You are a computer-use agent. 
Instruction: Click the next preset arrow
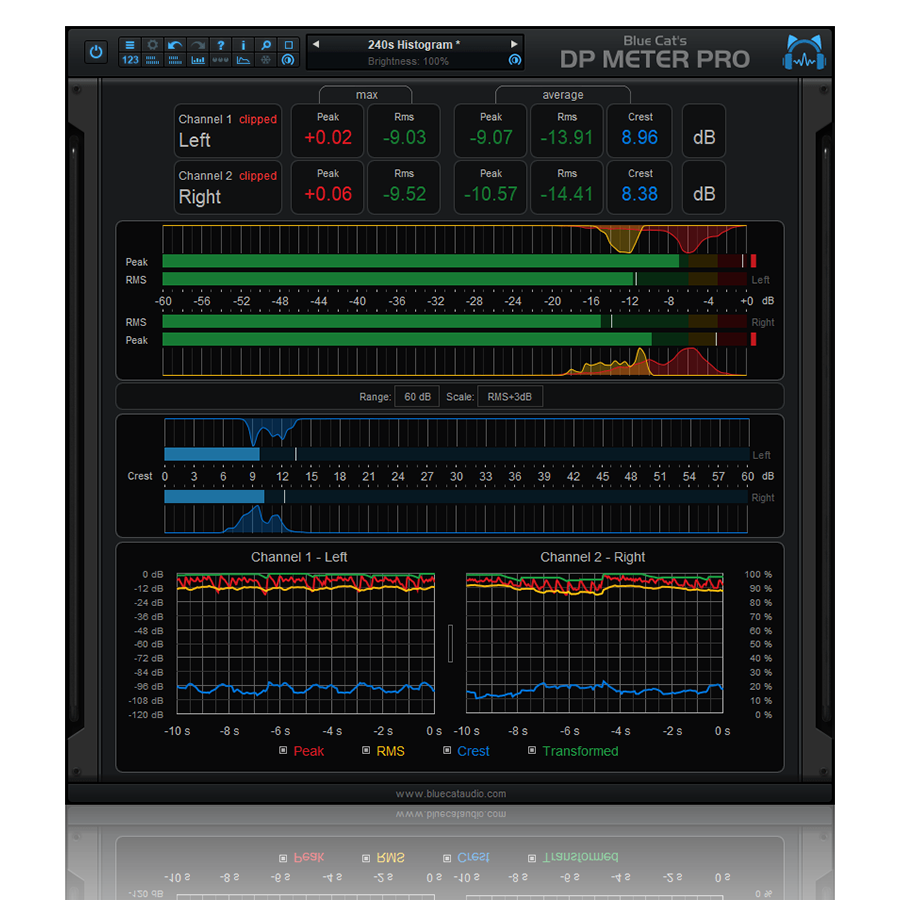point(515,44)
